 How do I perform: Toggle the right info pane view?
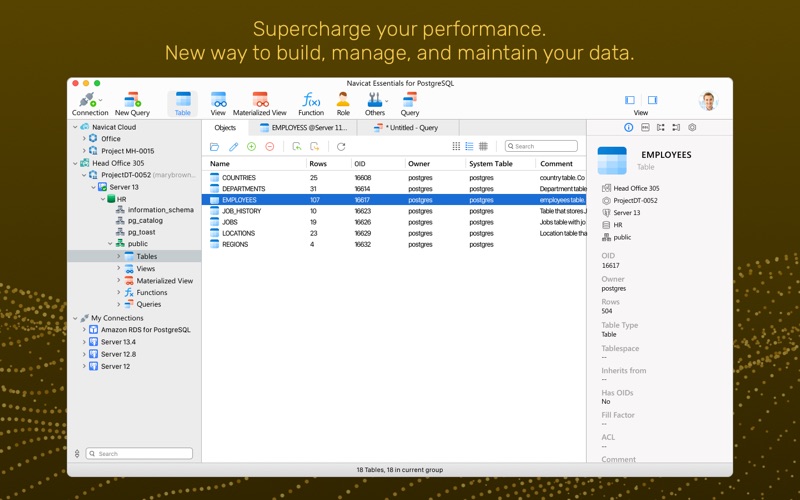click(x=652, y=100)
